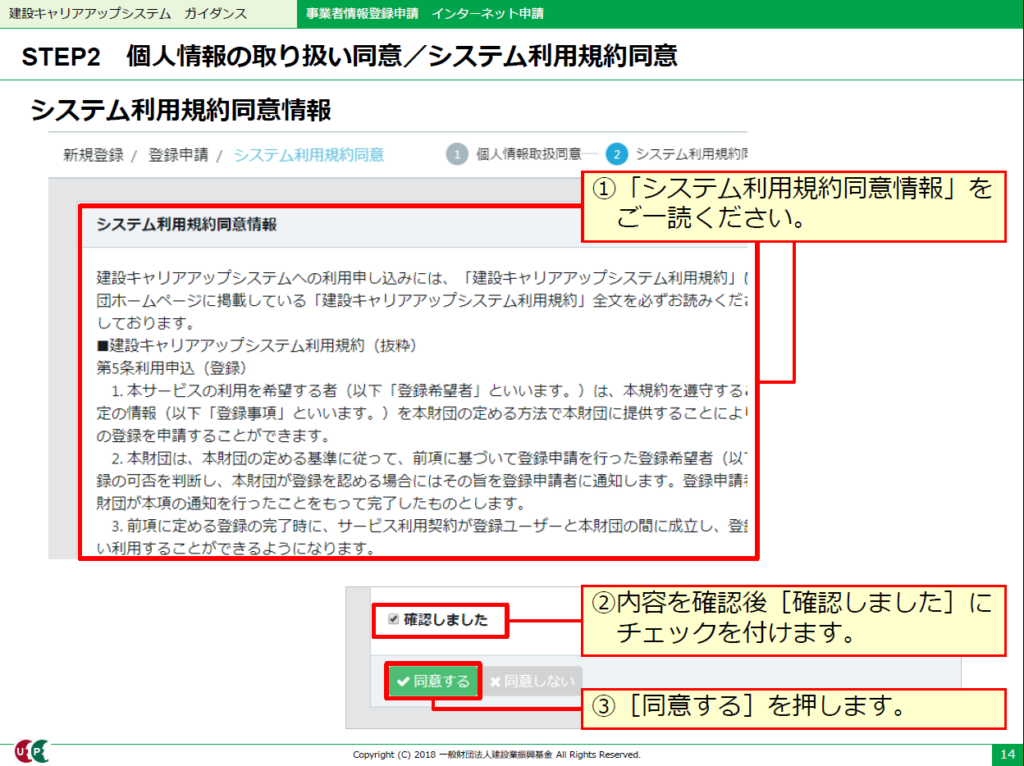1024x766 pixels.
Task: Click the checkmark icon inside 同意する
Action: (403, 682)
